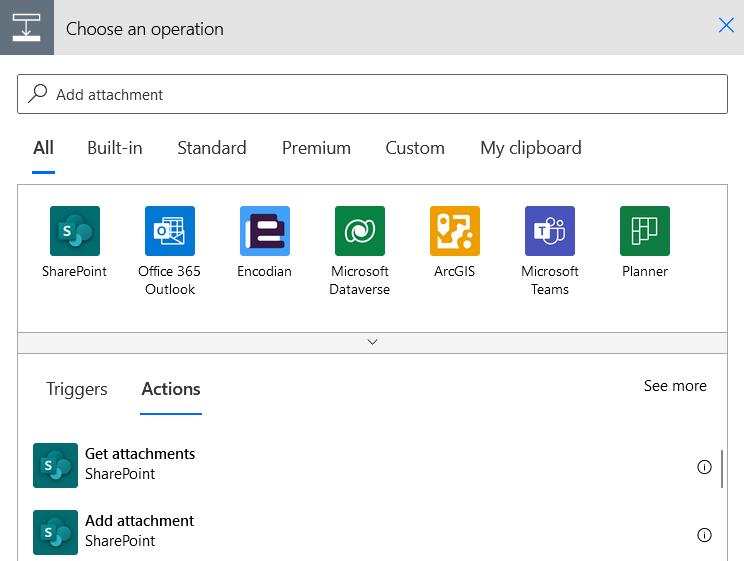Open the Planner connector
Screen dimensions: 744x561
click(644, 231)
